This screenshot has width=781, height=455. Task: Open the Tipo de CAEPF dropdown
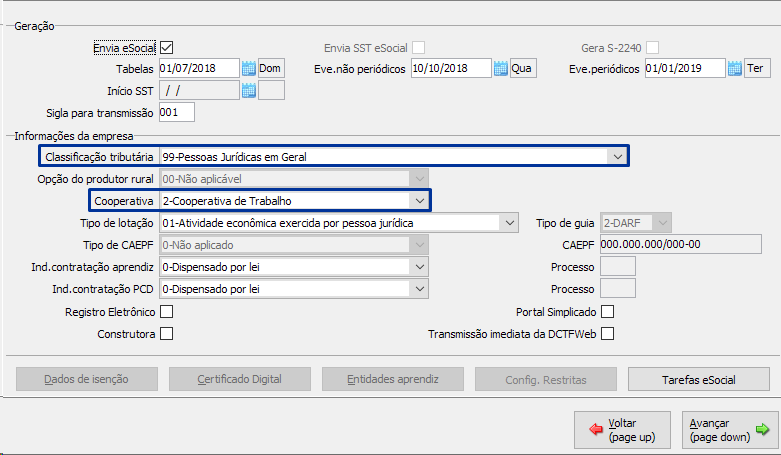[x=419, y=245]
